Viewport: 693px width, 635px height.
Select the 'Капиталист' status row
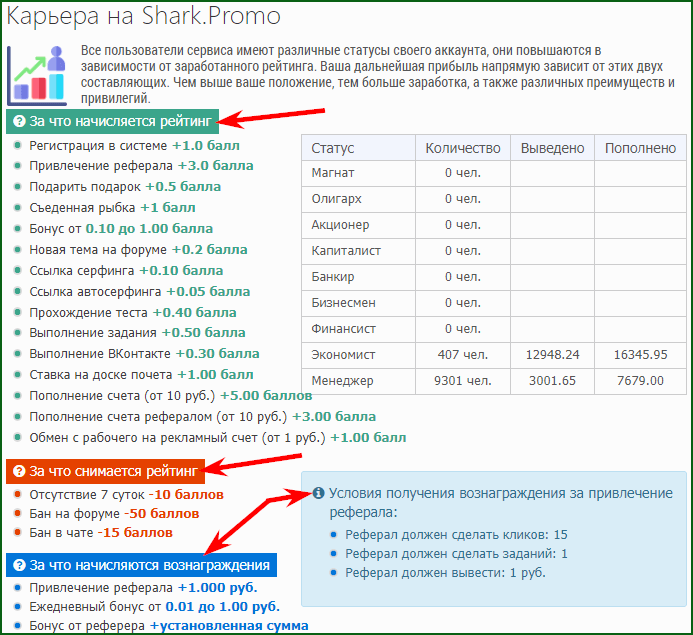494,251
